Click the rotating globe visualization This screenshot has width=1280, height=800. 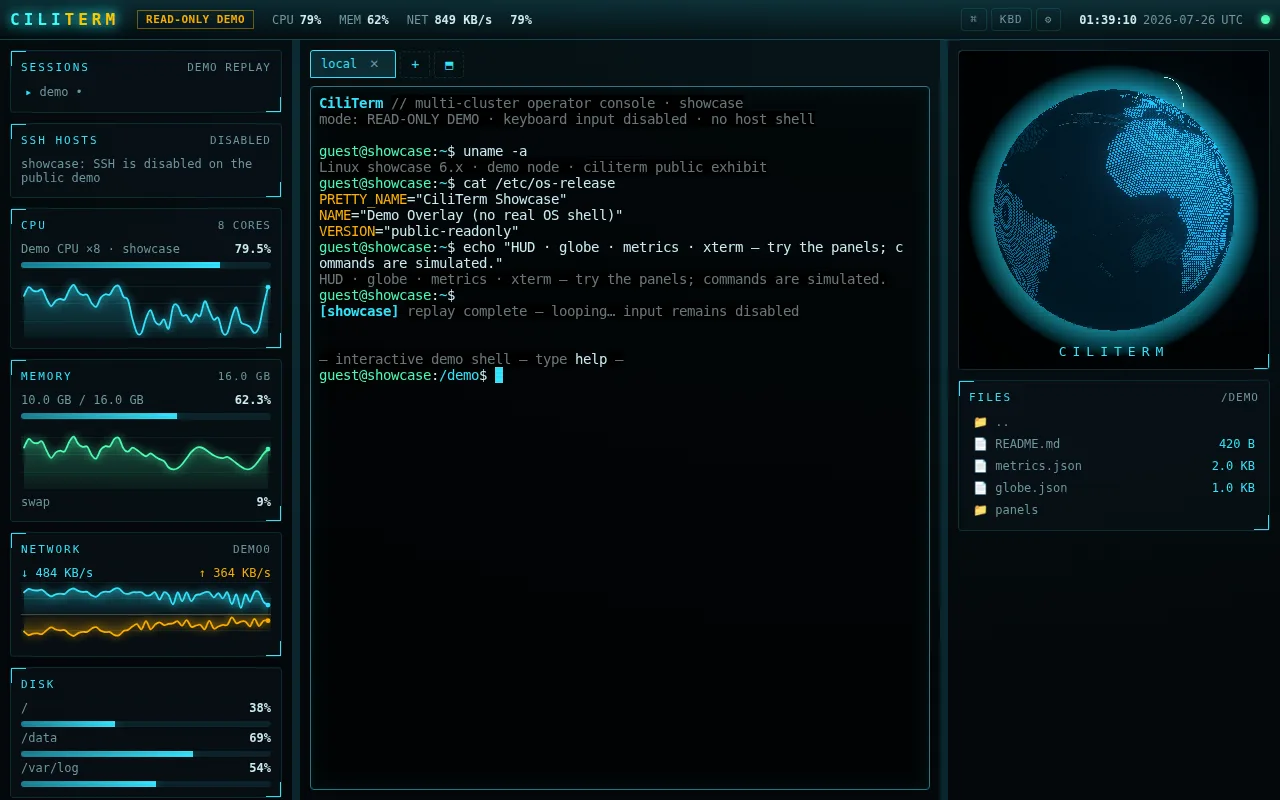pos(1113,210)
